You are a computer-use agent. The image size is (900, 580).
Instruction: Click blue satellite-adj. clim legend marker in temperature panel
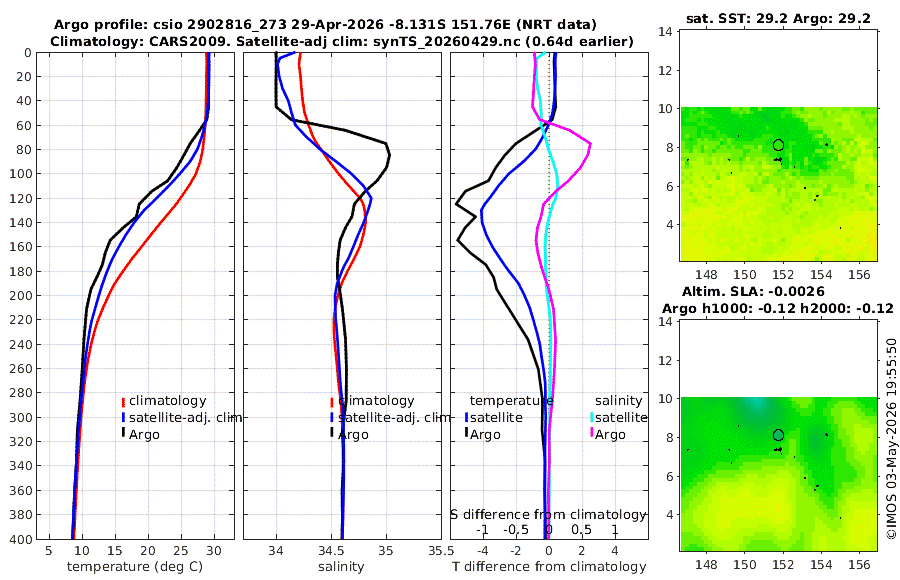pyautogui.click(x=123, y=417)
